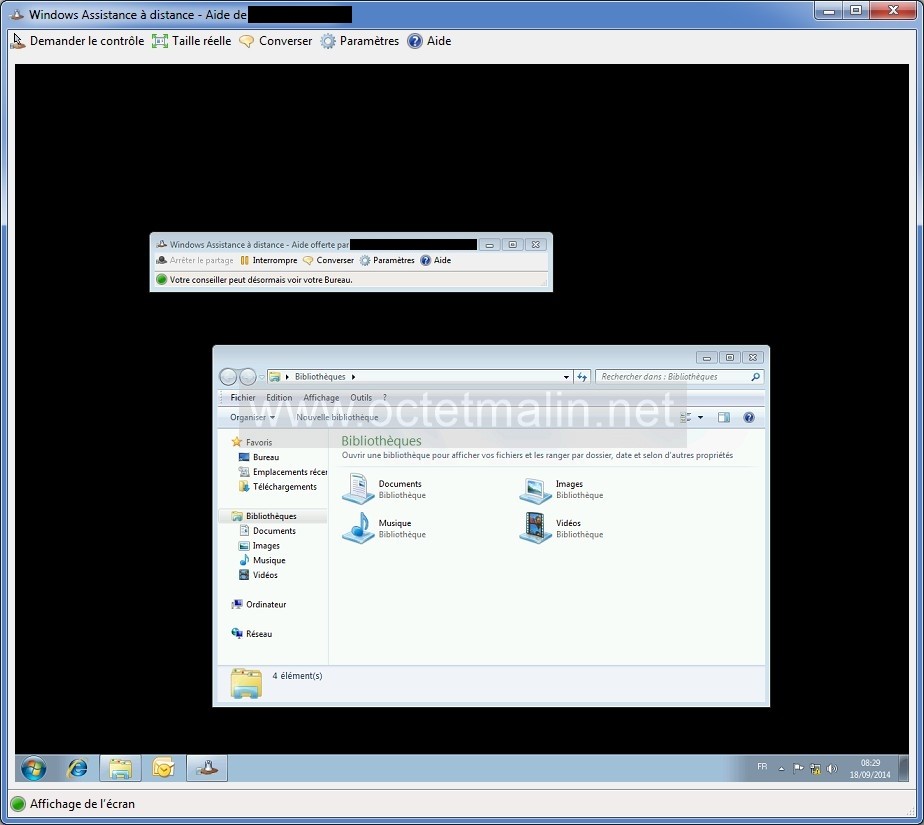Show hidden tray icons arrow
924x825 pixels.
pos(781,768)
